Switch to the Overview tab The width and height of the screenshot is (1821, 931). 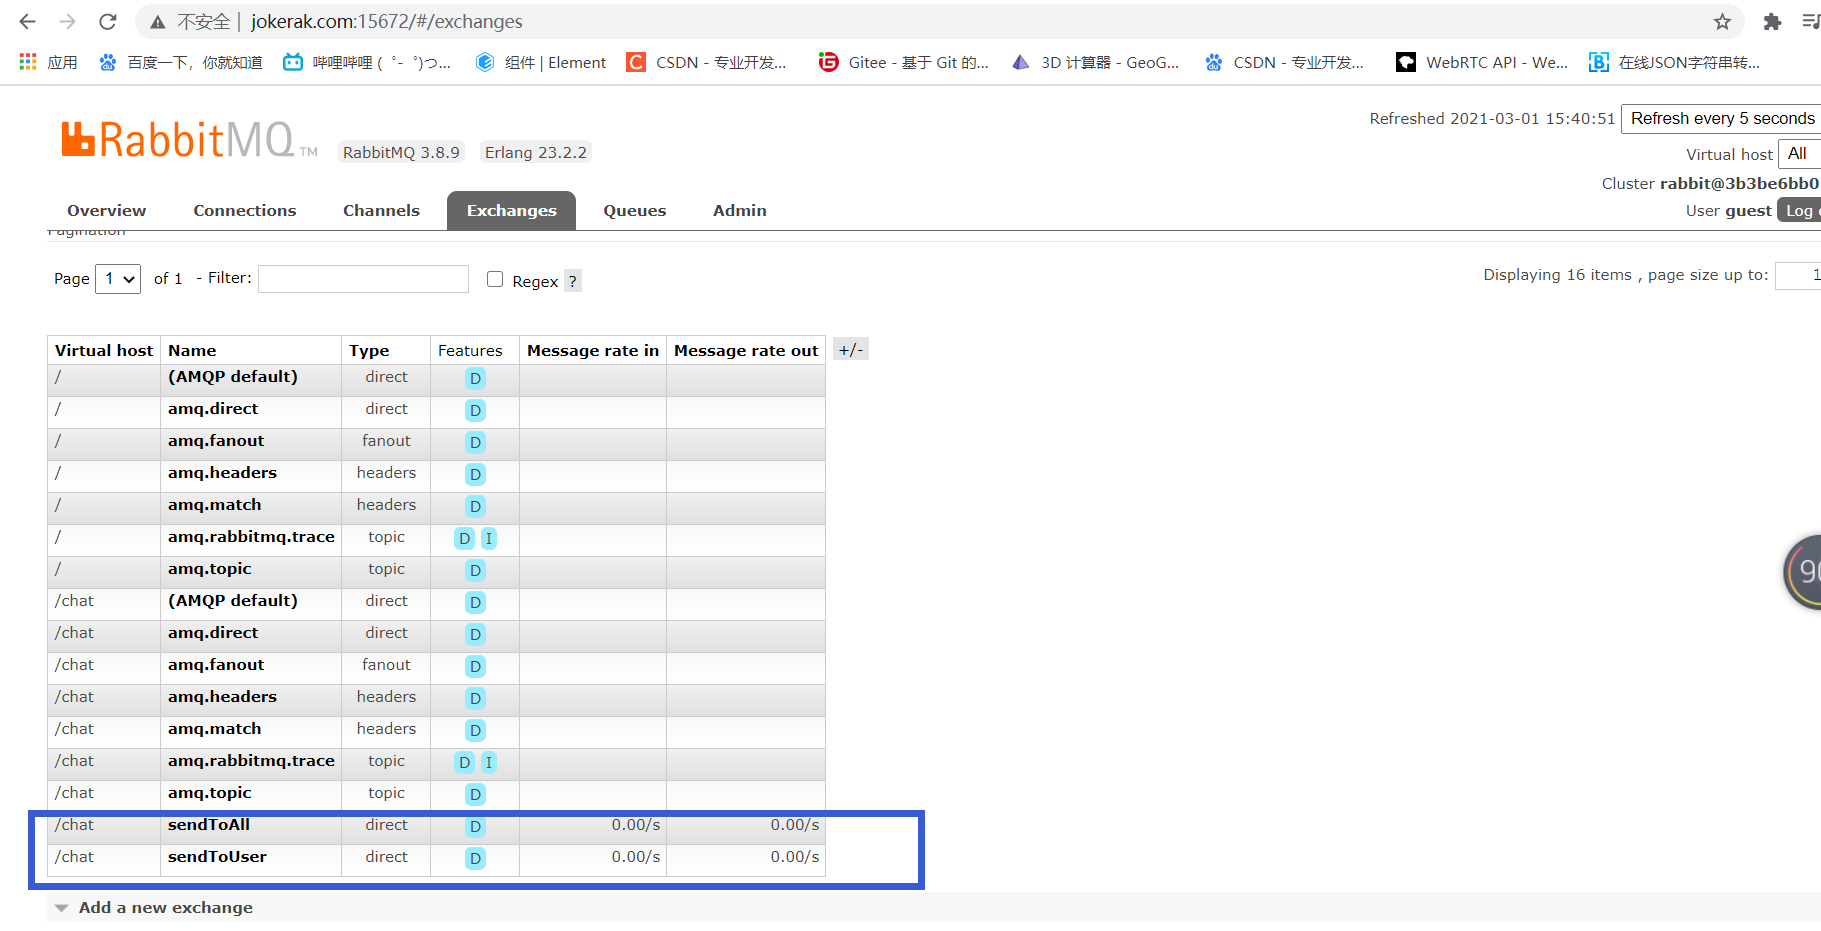[107, 210]
